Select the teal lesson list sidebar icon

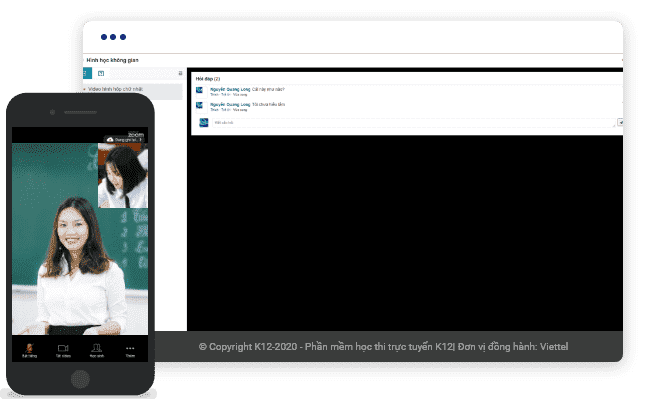coord(87,73)
